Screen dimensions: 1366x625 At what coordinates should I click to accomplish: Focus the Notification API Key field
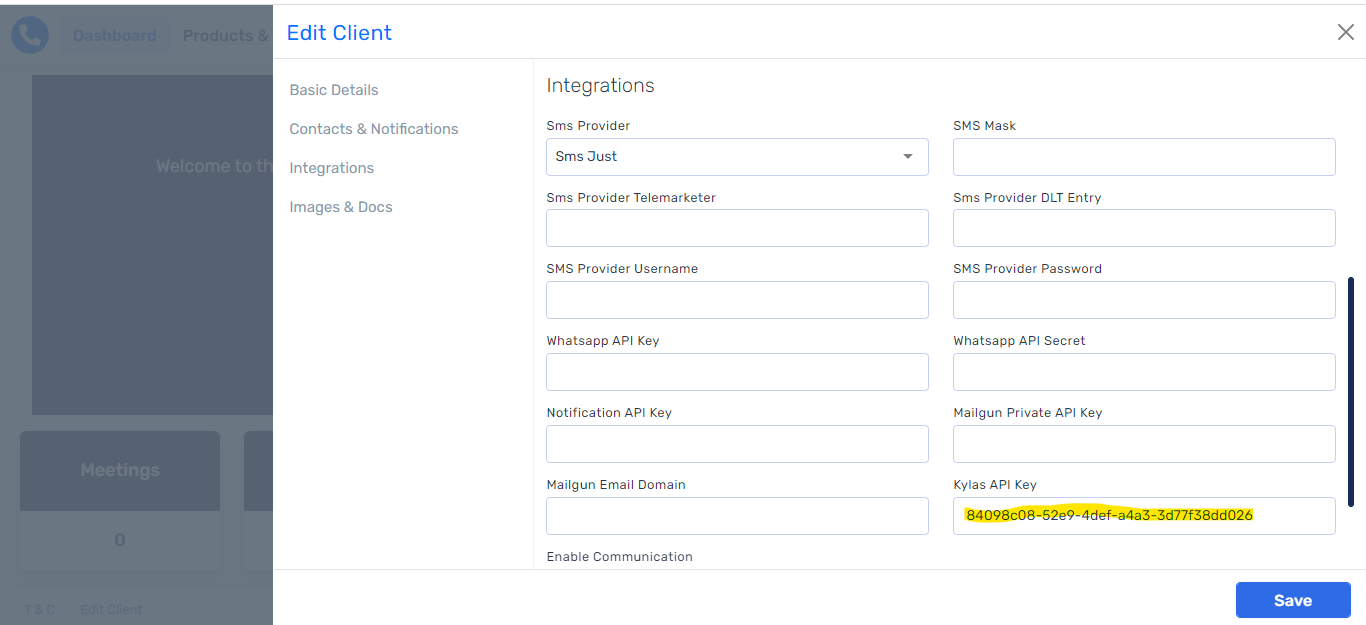737,443
